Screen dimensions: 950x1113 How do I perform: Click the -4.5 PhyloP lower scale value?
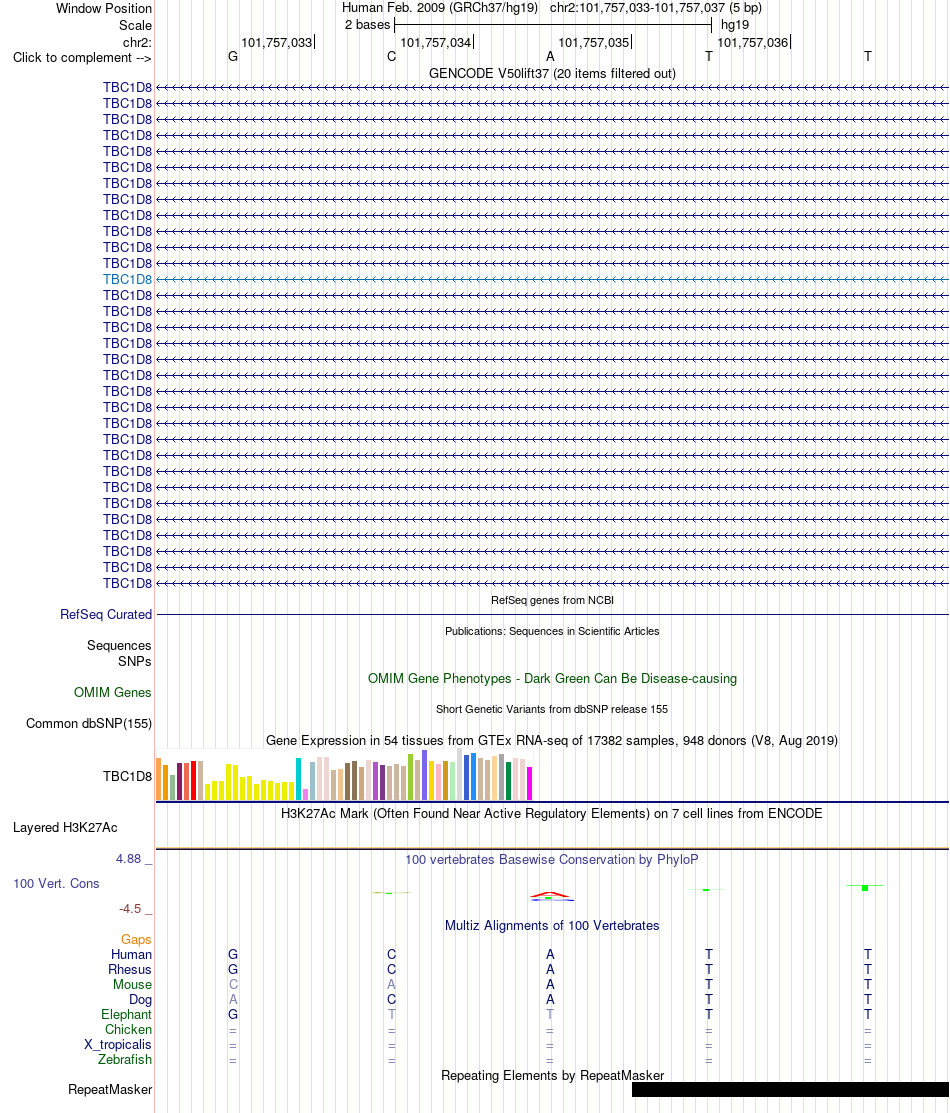pos(130,909)
